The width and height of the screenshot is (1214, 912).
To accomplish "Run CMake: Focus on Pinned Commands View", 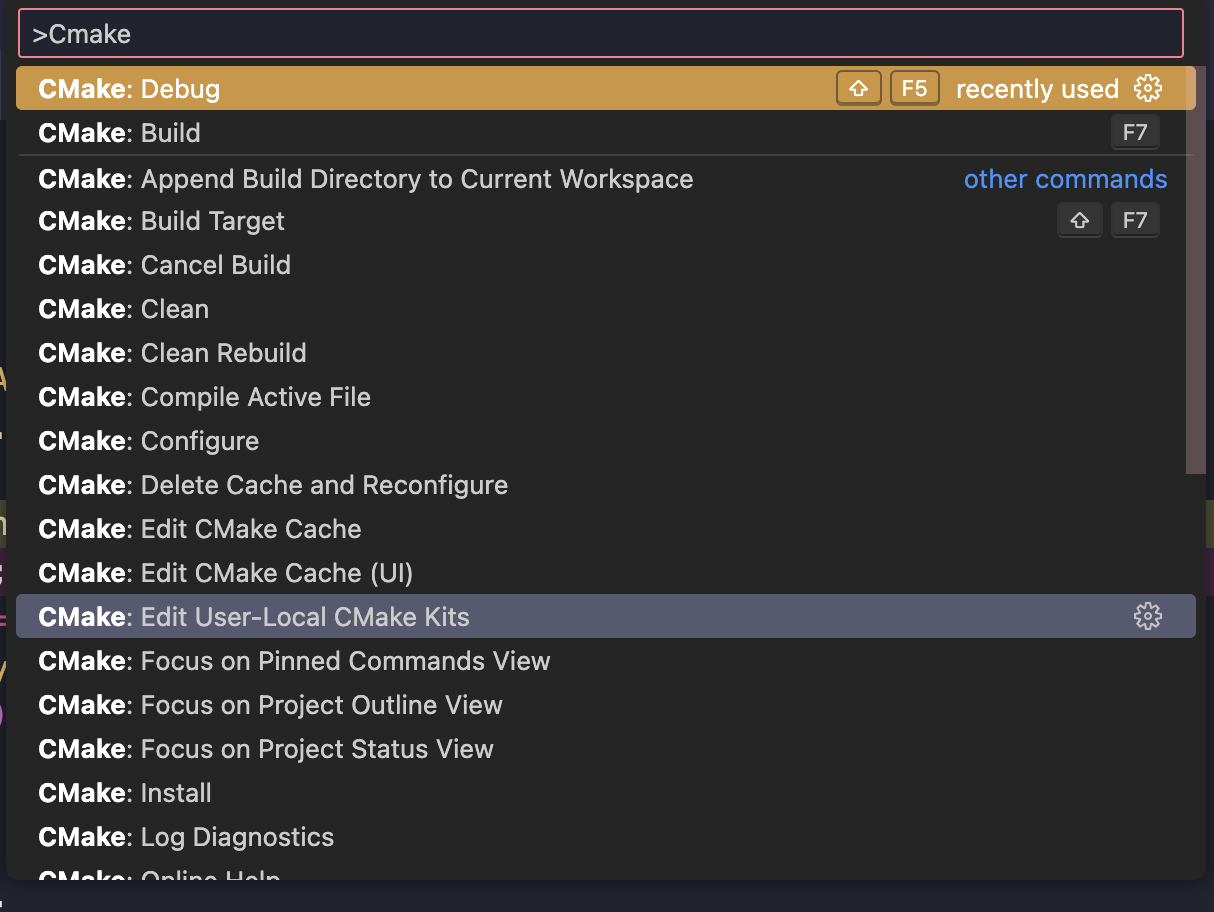I will coord(400,661).
